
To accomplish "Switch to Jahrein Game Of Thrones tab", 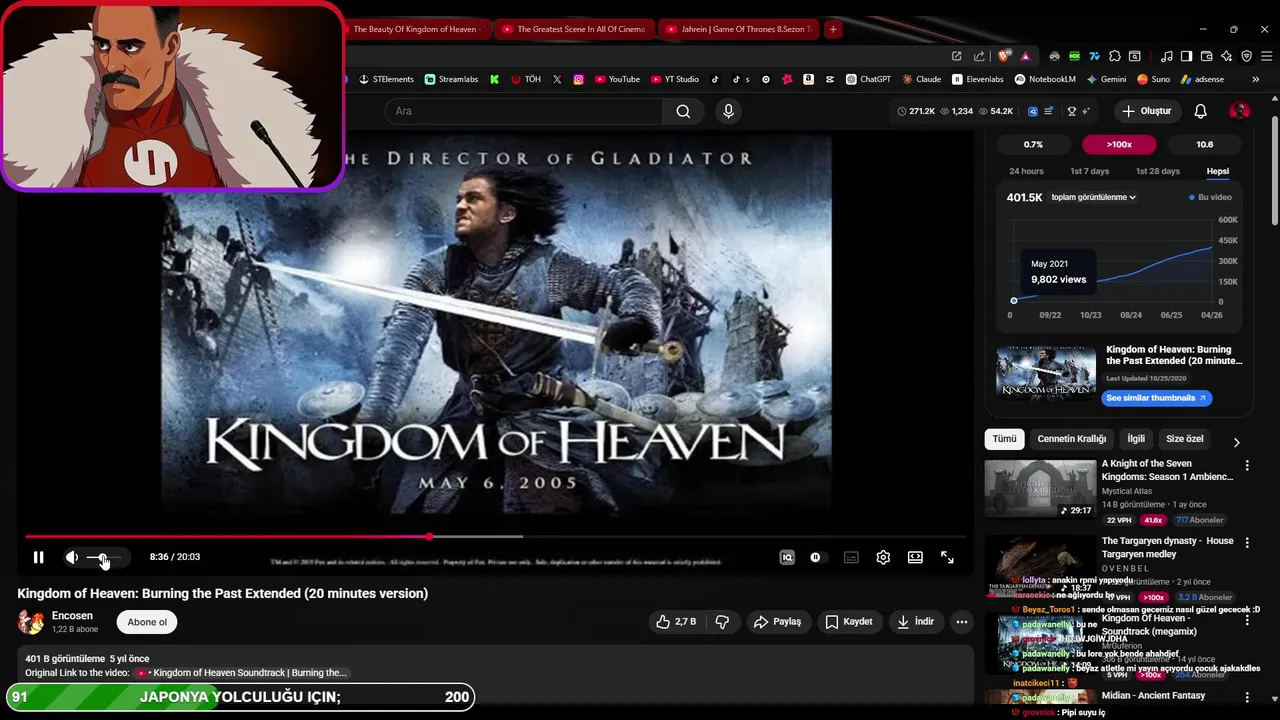I will (x=738, y=29).
